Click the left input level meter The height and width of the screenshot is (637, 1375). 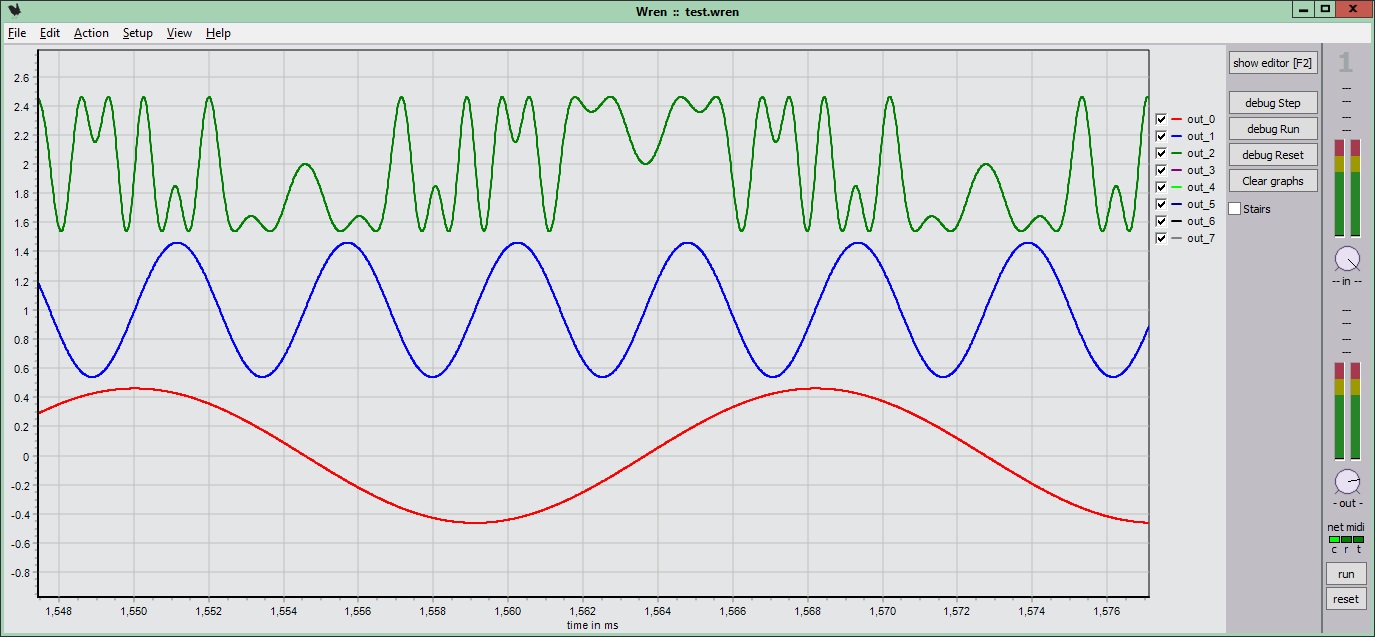(x=1339, y=187)
